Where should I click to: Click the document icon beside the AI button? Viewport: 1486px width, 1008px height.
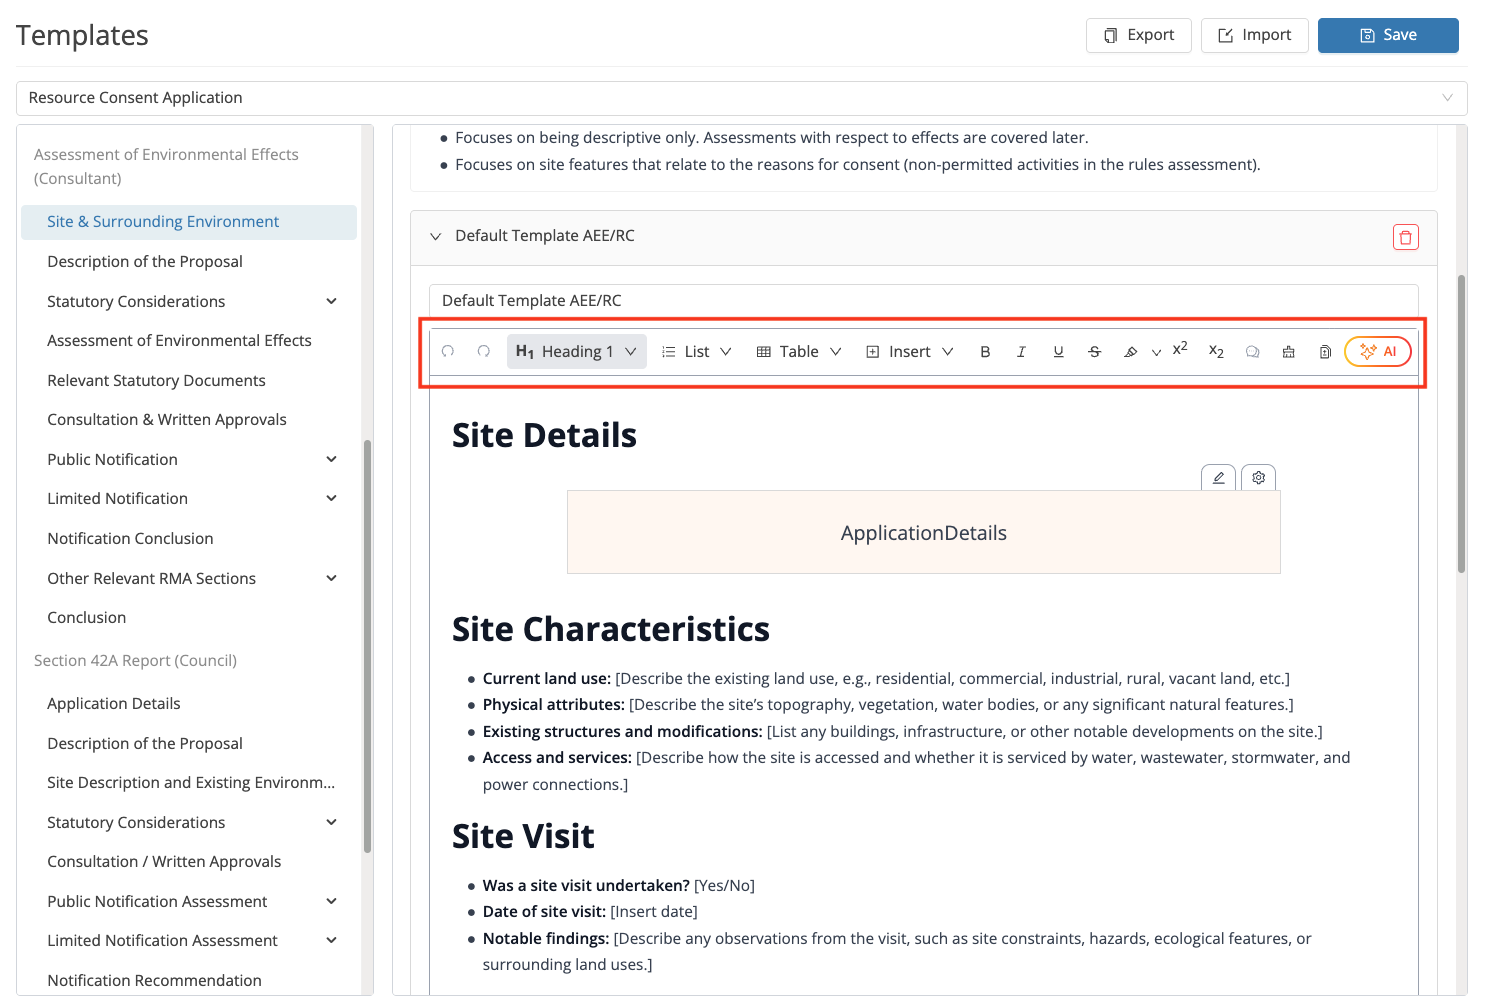pos(1325,352)
